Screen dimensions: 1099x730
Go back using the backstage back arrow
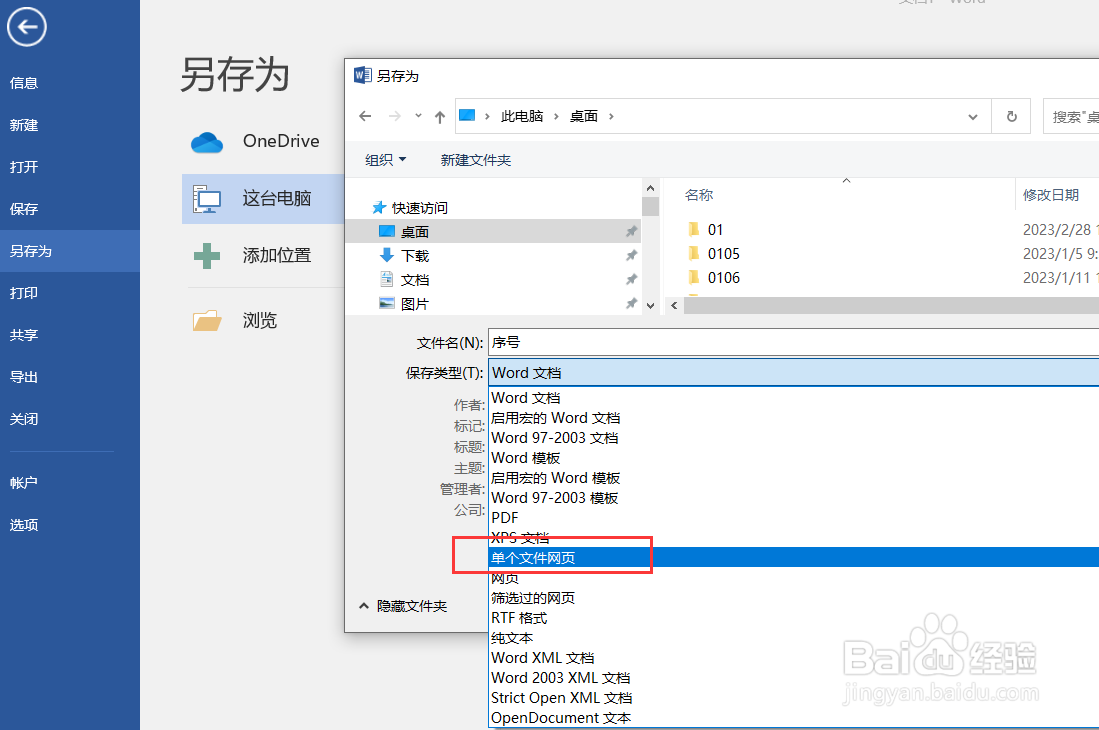click(27, 27)
